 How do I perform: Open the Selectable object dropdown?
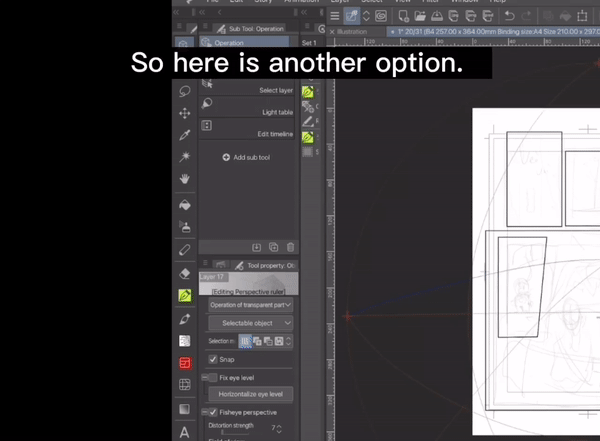pos(251,323)
